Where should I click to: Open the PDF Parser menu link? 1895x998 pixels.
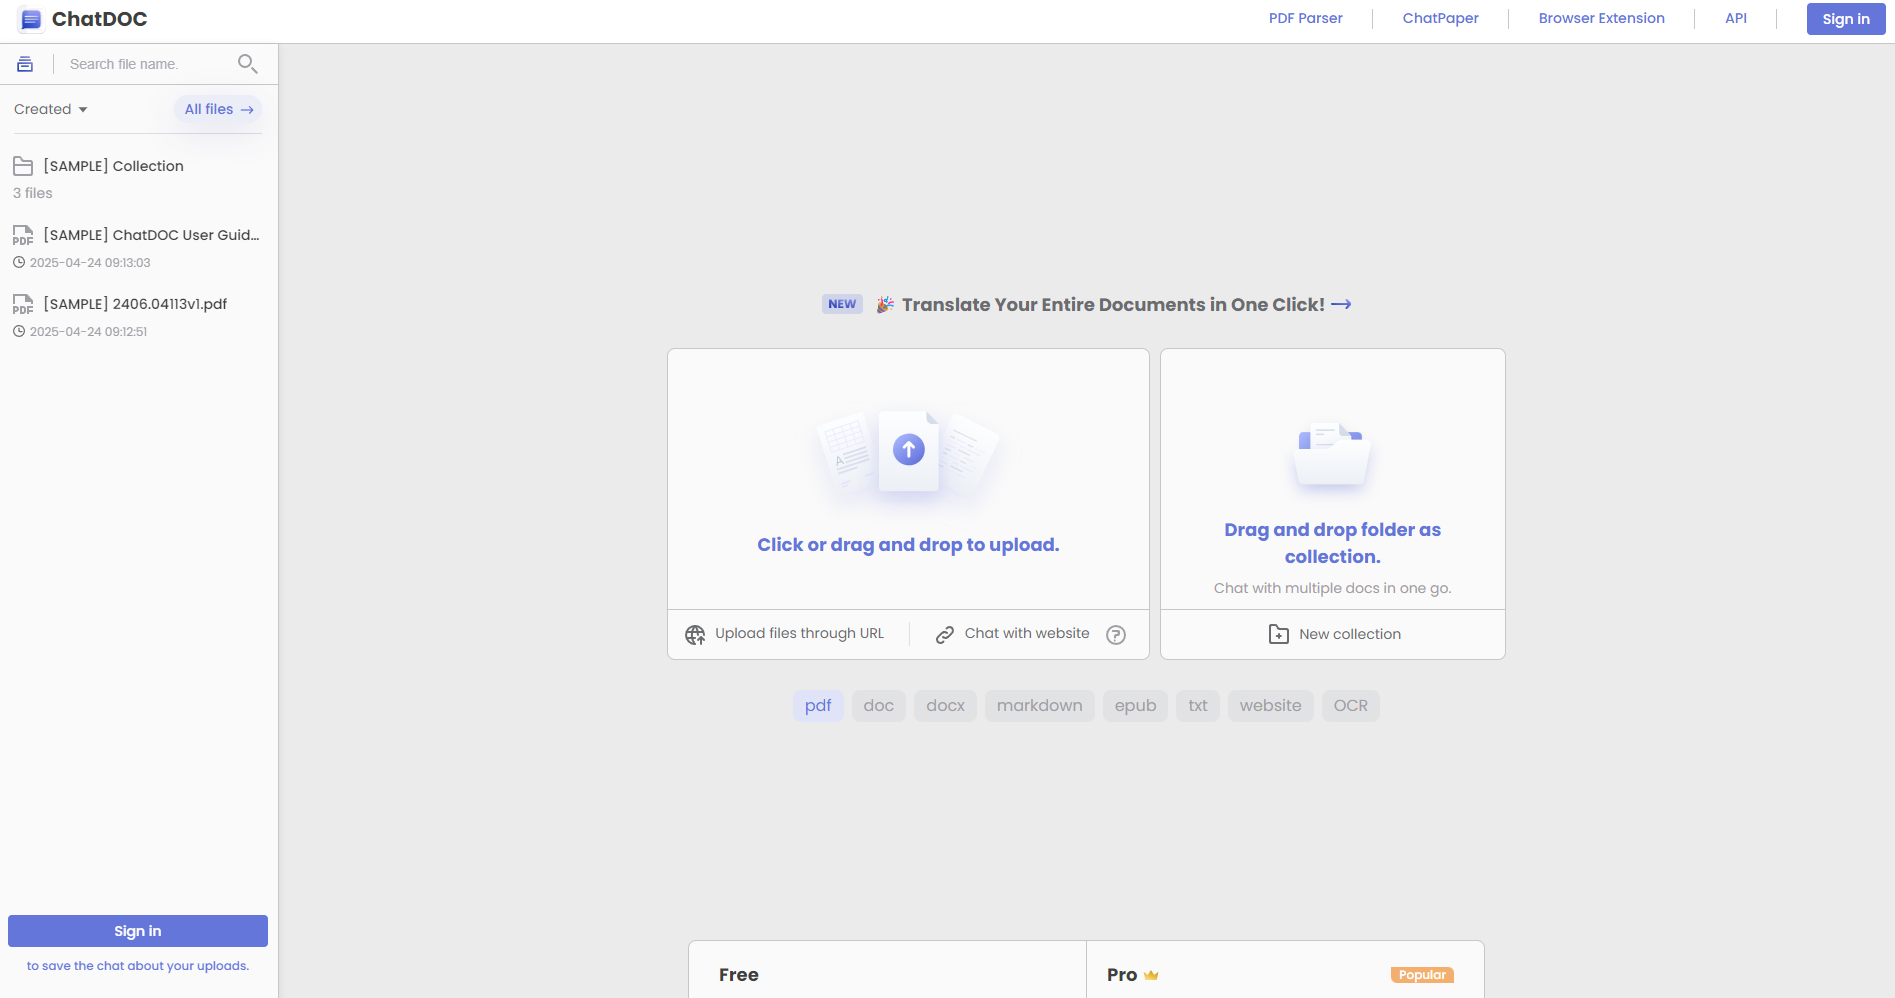pyautogui.click(x=1305, y=18)
